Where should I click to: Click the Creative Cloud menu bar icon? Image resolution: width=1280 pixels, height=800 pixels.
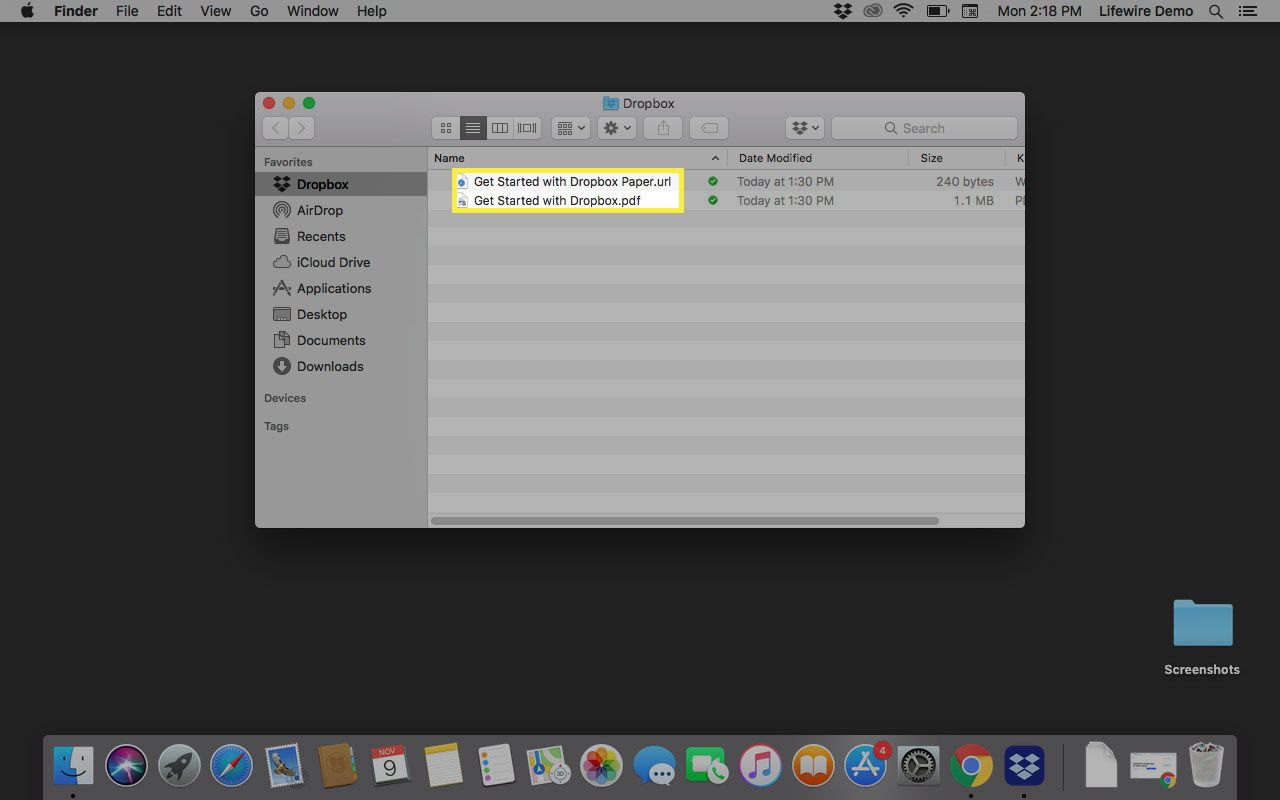tap(873, 11)
